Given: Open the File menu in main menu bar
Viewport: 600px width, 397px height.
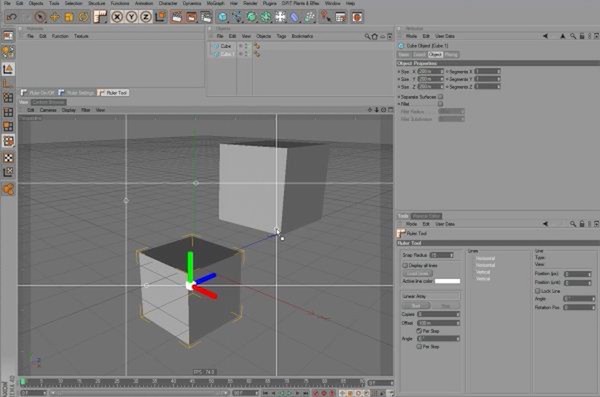Looking at the screenshot, I should click(7, 3).
